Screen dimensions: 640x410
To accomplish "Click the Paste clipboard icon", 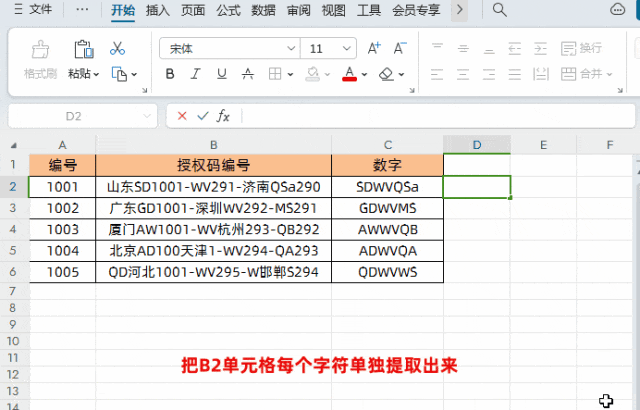I will click(84, 49).
